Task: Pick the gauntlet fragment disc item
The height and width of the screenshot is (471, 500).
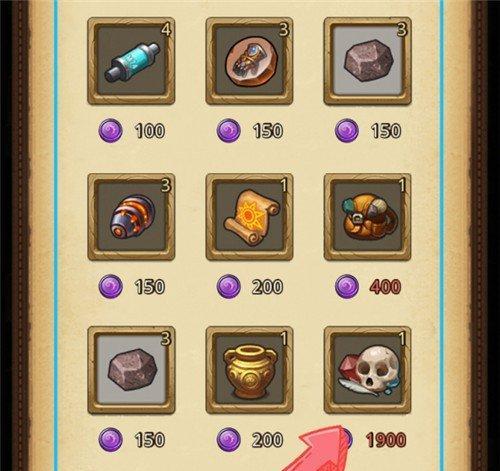Action: (250, 61)
